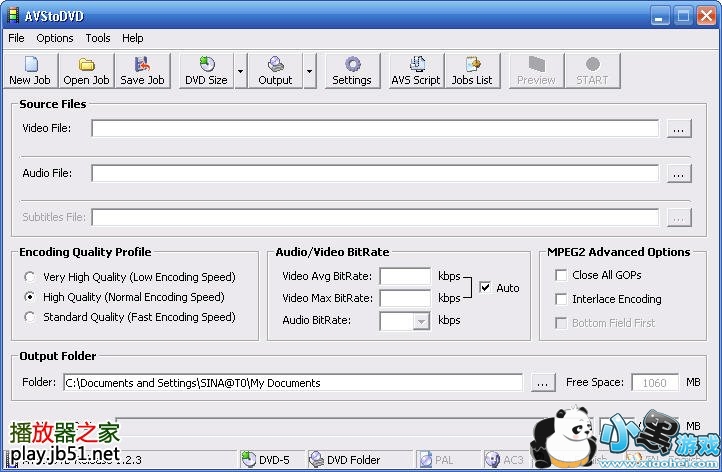This screenshot has width=722, height=472.
Task: Open the Settings gear icon
Action: [x=351, y=71]
